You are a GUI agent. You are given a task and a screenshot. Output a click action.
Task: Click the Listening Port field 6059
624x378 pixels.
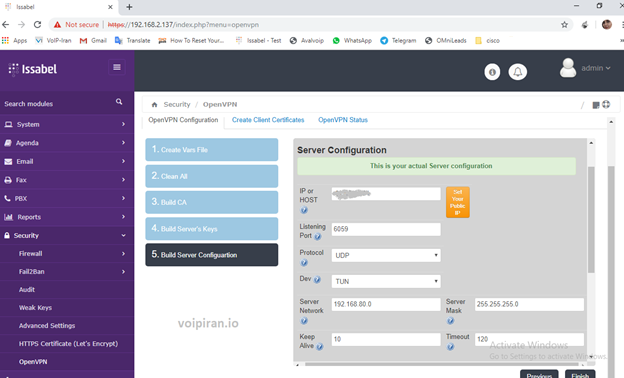386,229
